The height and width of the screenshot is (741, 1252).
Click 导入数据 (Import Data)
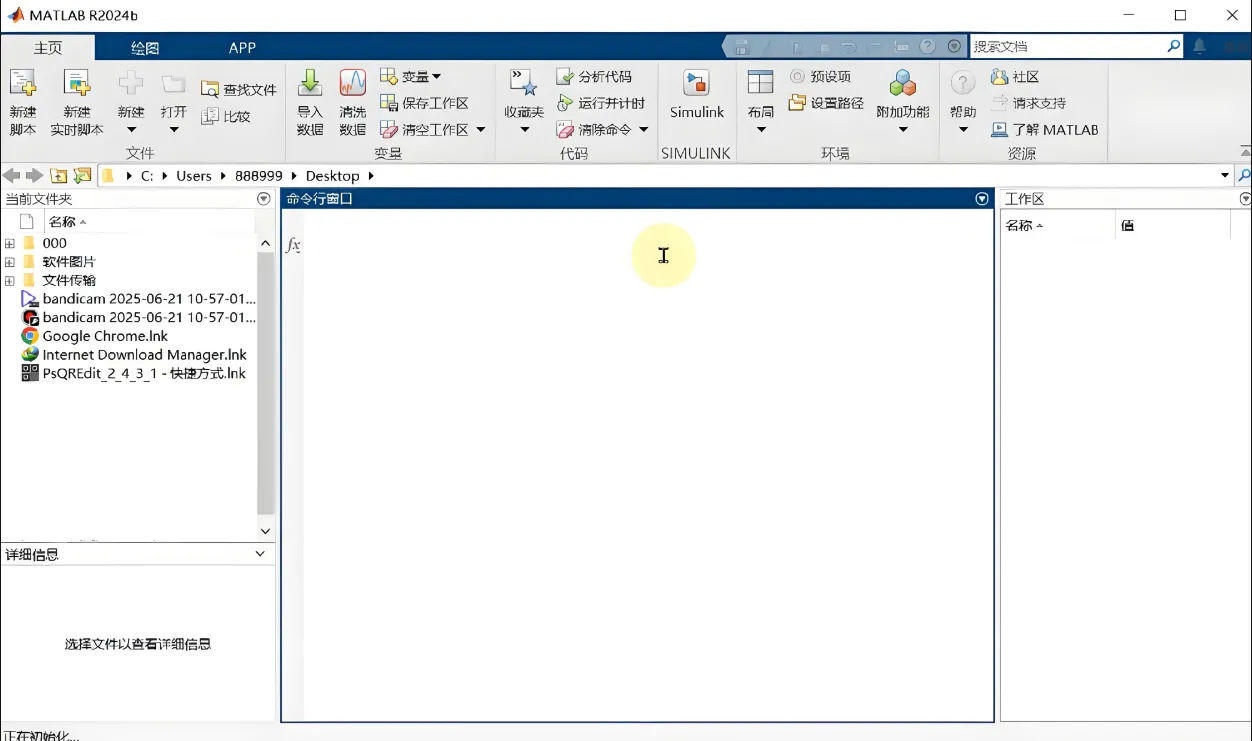click(310, 102)
